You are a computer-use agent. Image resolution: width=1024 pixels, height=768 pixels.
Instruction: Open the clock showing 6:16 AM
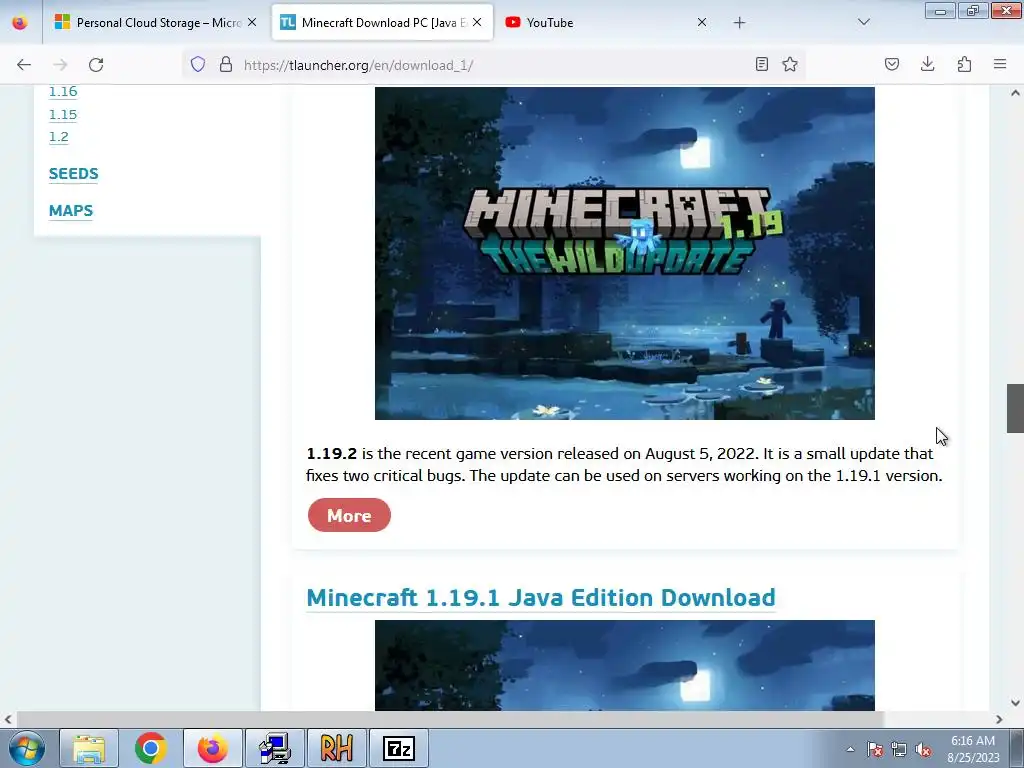pos(972,748)
